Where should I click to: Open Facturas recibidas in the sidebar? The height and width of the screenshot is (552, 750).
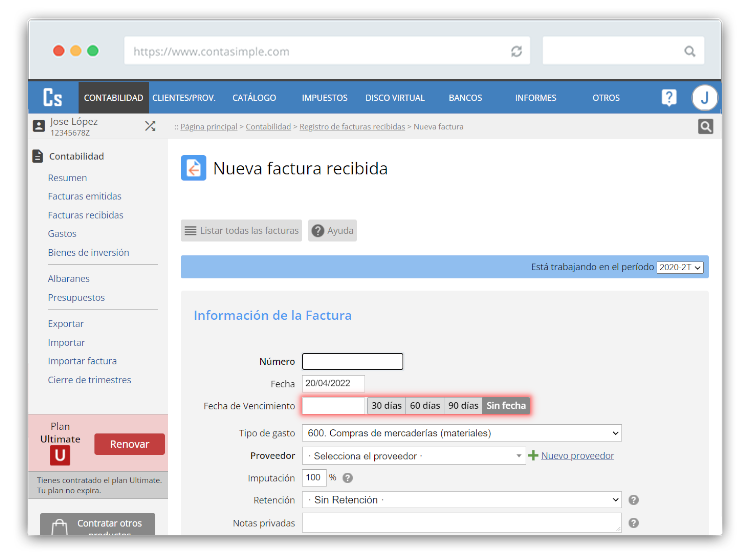86,215
